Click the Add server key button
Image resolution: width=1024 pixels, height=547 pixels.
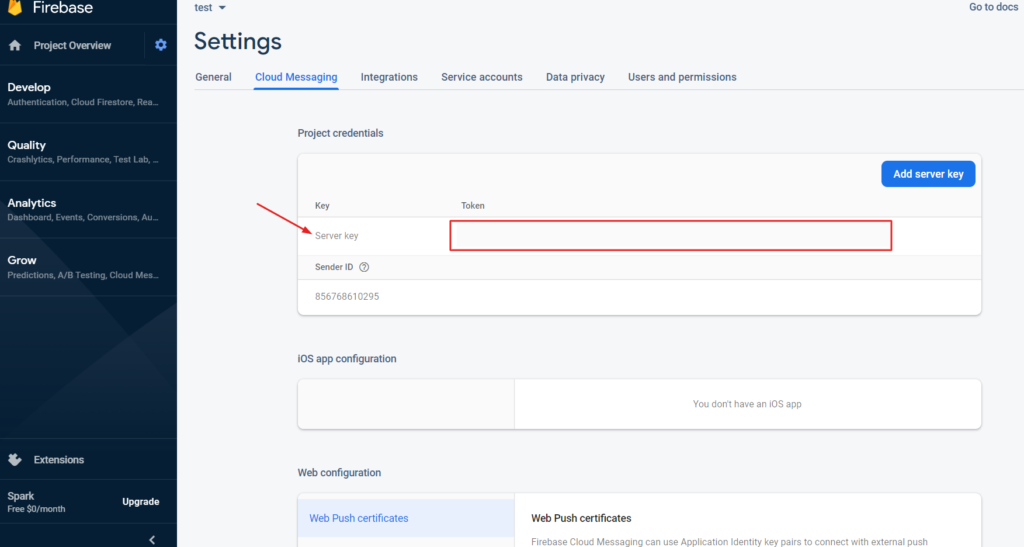click(928, 174)
